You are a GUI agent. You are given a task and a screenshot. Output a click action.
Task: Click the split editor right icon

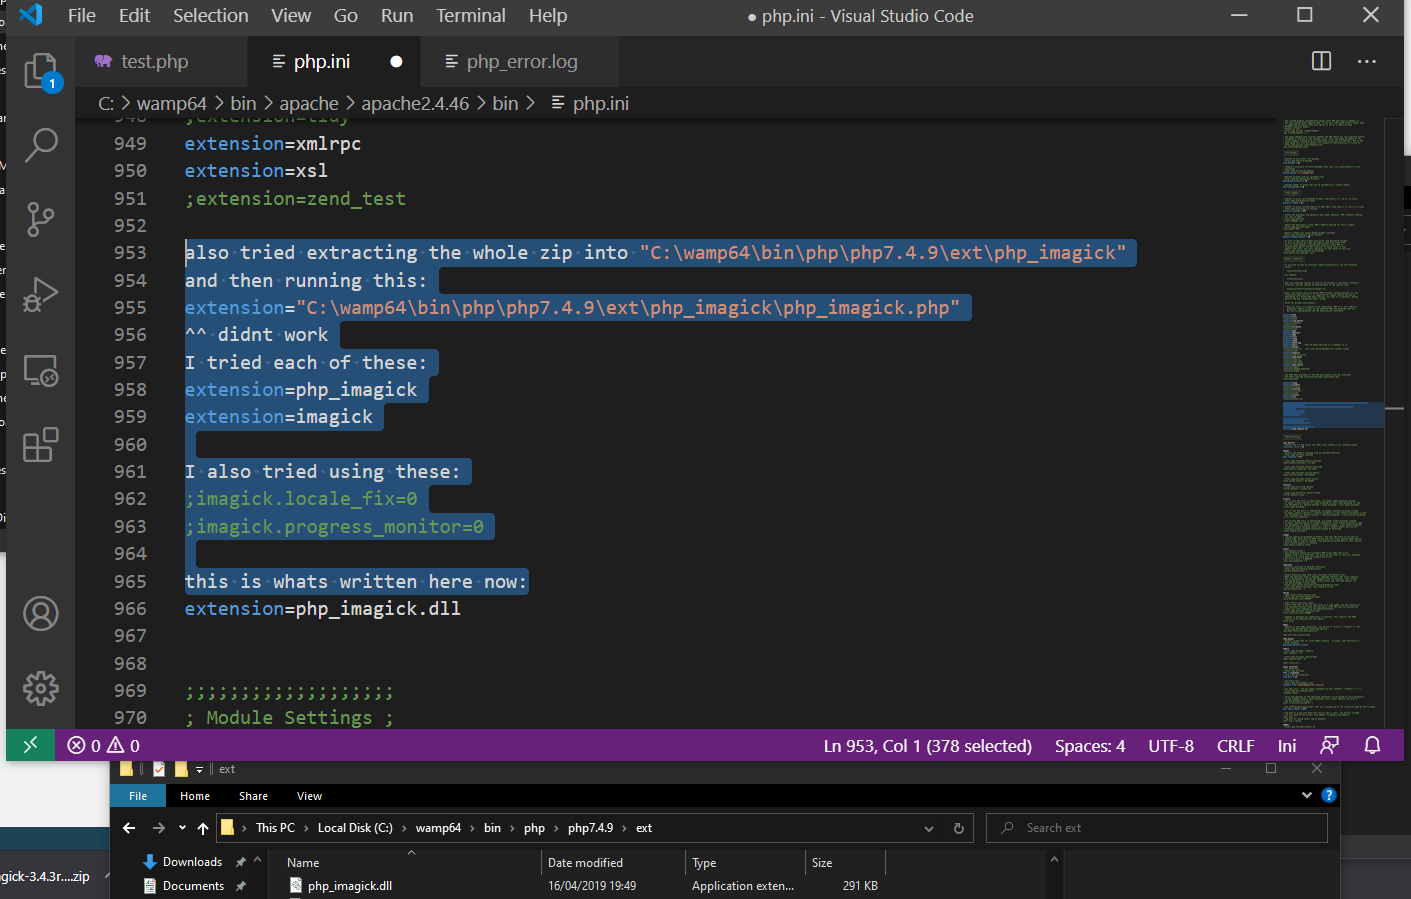[1321, 61]
